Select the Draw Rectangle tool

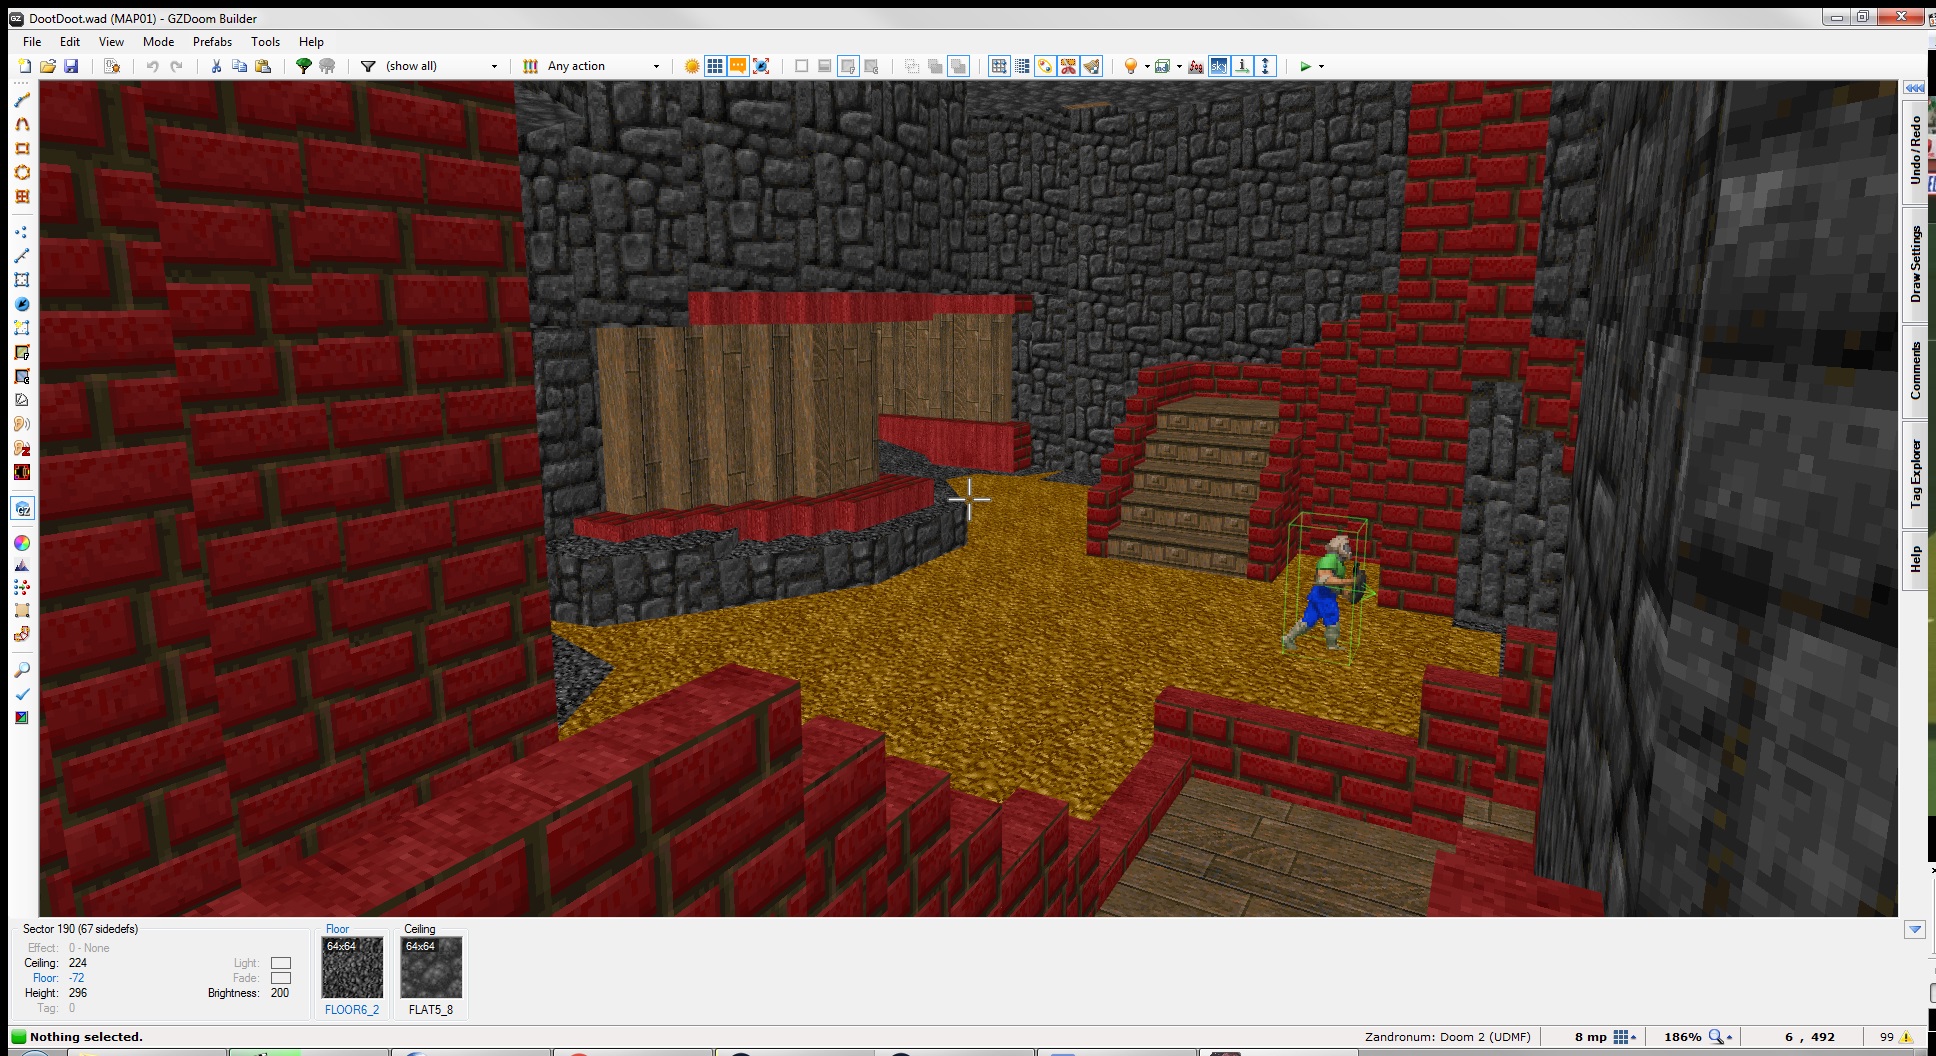coord(22,148)
